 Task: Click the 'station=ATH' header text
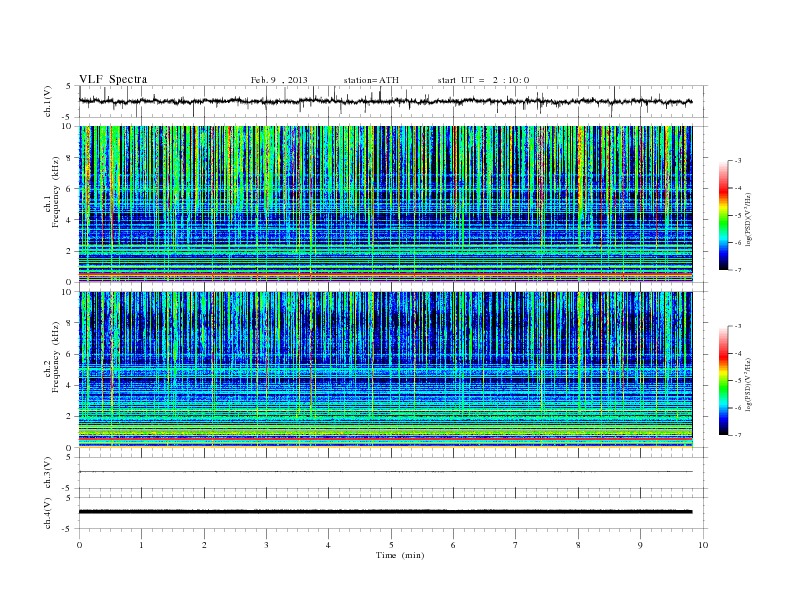tap(371, 80)
